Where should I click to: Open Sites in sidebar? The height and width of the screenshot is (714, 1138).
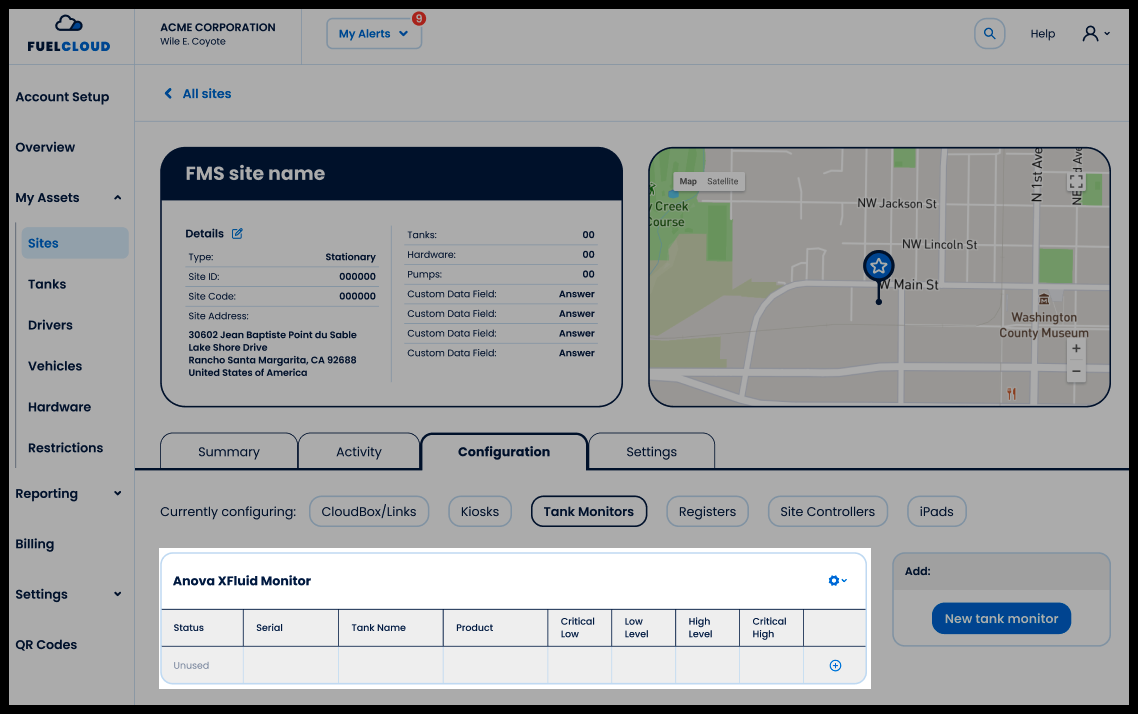(x=75, y=243)
